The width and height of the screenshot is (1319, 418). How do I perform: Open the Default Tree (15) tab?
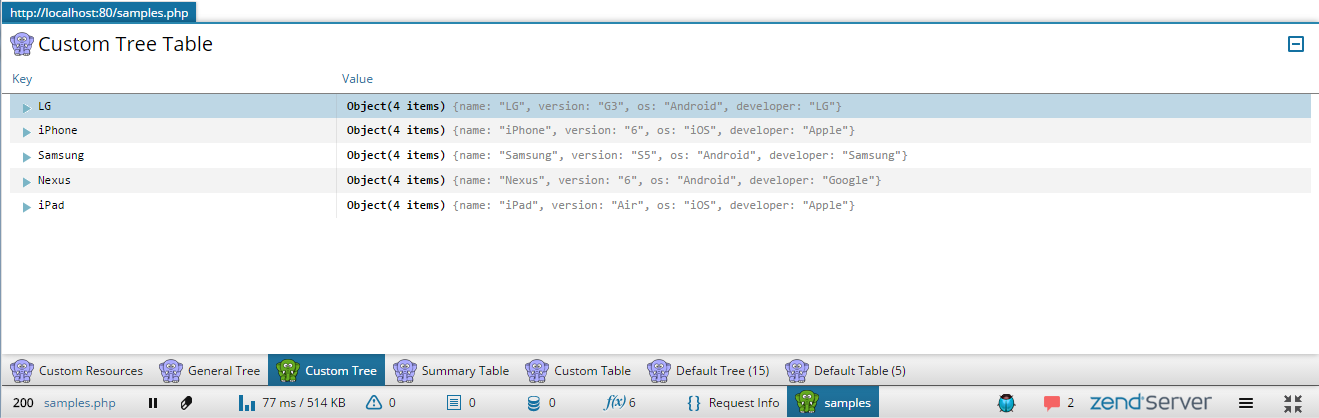coord(708,370)
